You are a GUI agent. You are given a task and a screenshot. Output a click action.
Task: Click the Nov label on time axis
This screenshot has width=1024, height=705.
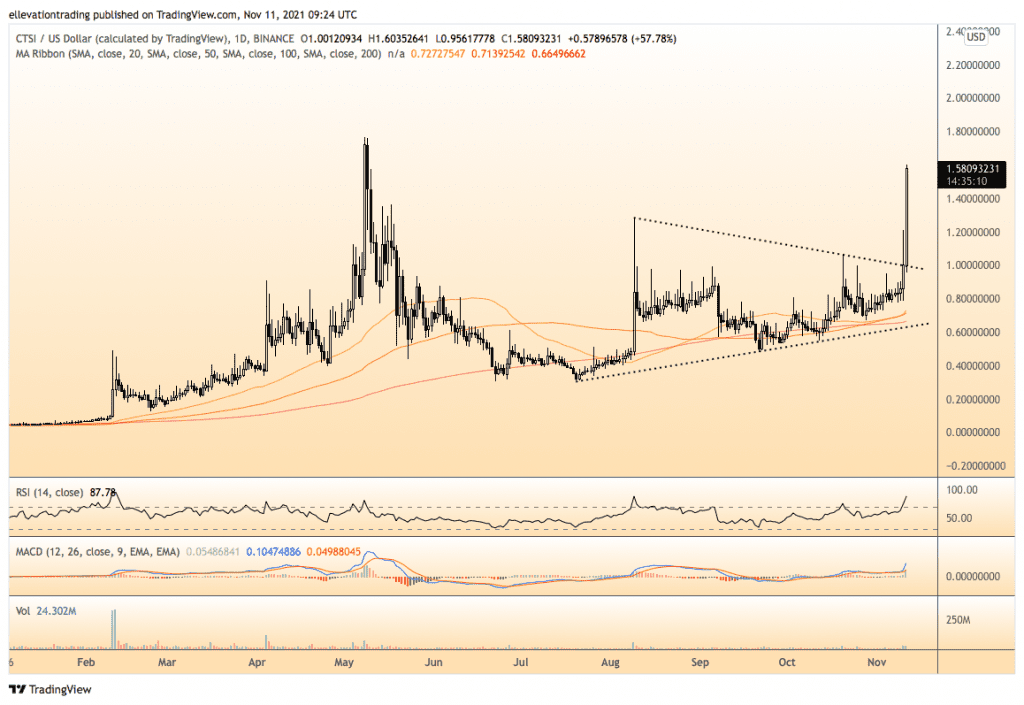point(876,663)
